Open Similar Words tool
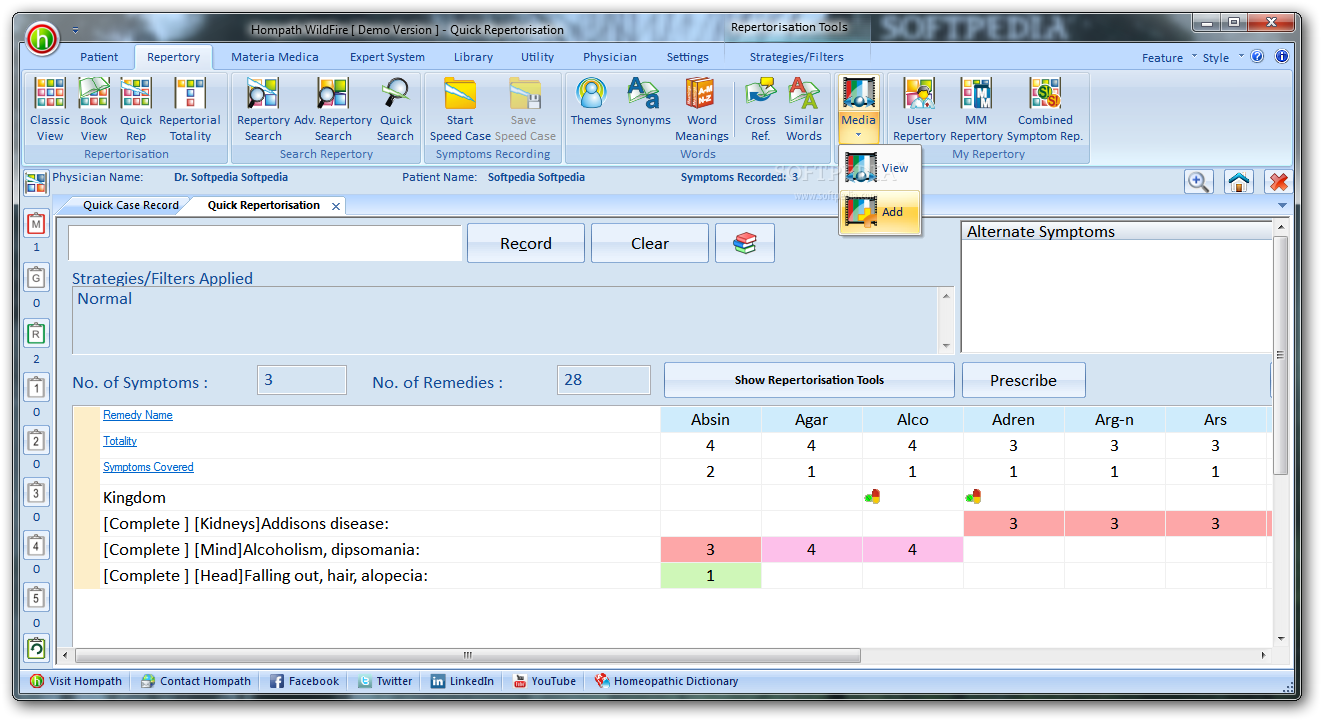Screen dimensions: 1322x721 pos(804,110)
